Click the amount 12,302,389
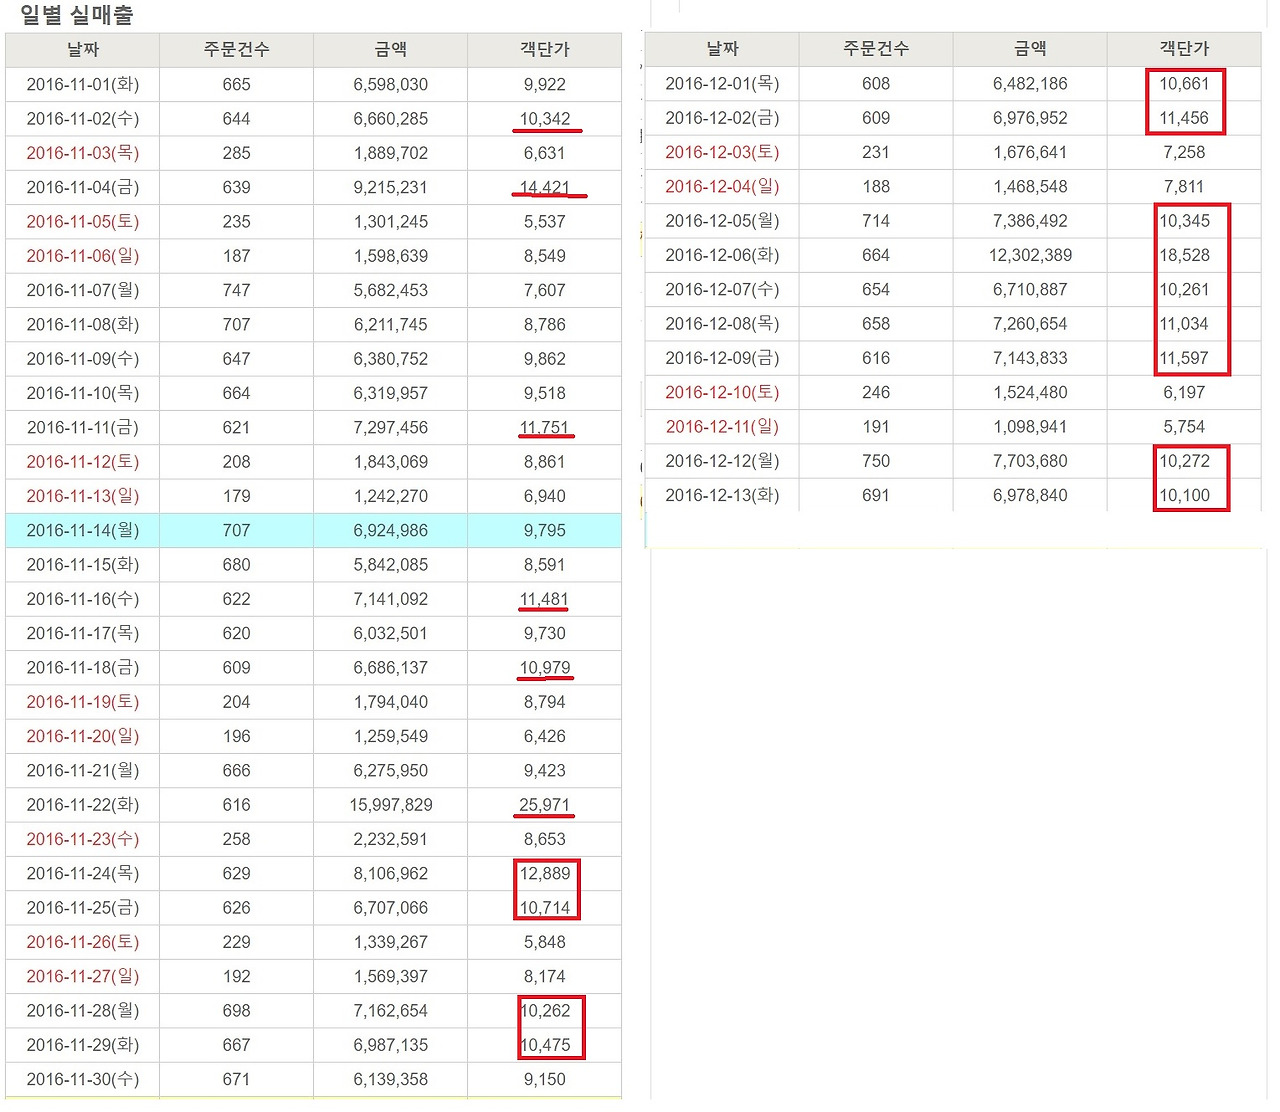 point(1030,255)
